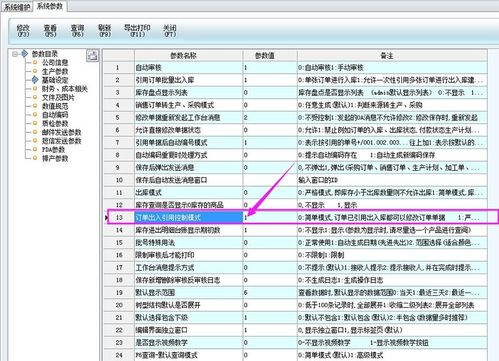Select the 树型结构默认是否展开 cell
This screenshot has height=361, width=499.
pyautogui.click(x=189, y=305)
